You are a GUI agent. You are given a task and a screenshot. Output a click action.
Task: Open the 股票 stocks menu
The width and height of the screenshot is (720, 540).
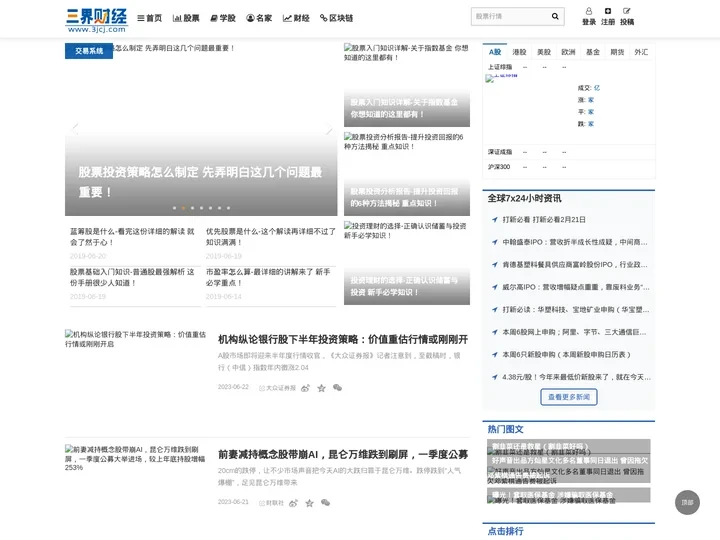pyautogui.click(x=186, y=18)
